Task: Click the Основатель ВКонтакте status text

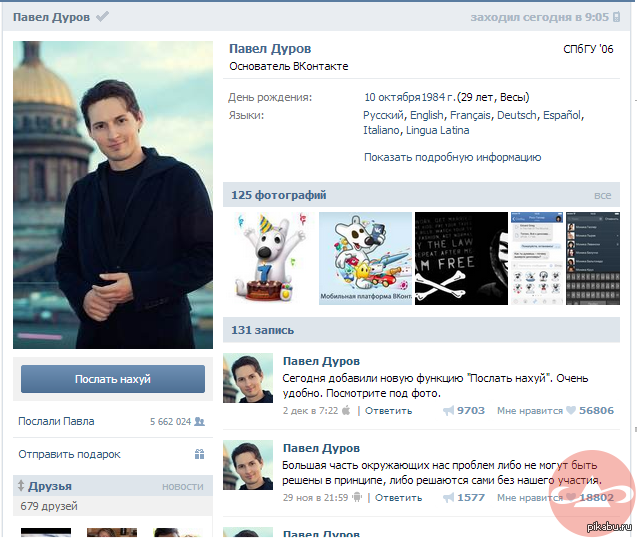Action: point(288,66)
